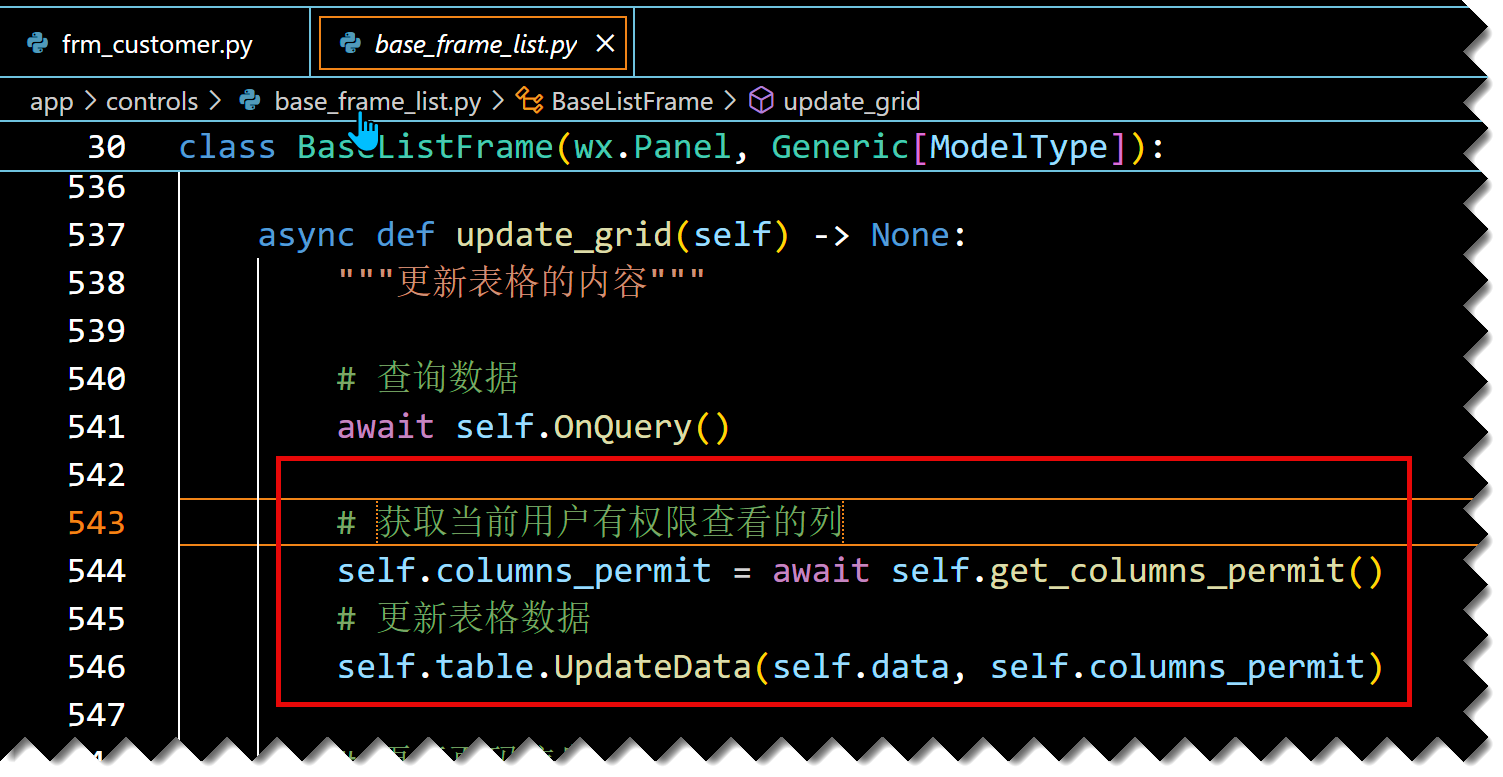Viewport: 1503px width, 777px height.
Task: Click the Python file icon in breadcrumb
Action: click(x=250, y=101)
